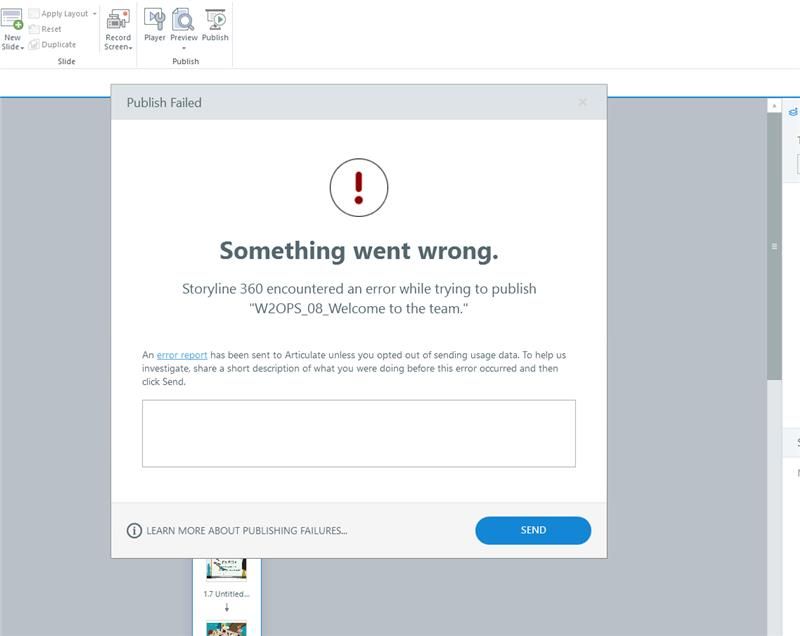Click the Record Screen icon
Screen dimensions: 800x636
118,19
